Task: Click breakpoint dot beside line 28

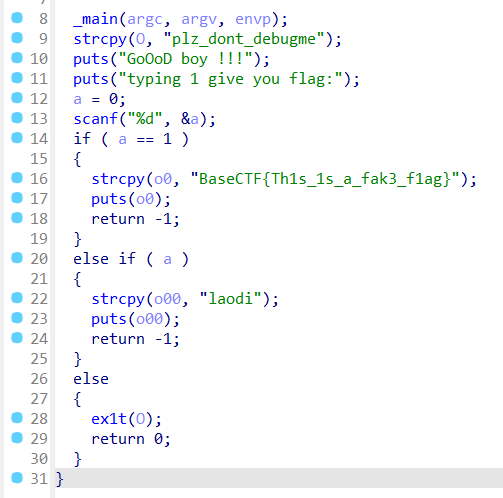Action: pyautogui.click(x=17, y=418)
